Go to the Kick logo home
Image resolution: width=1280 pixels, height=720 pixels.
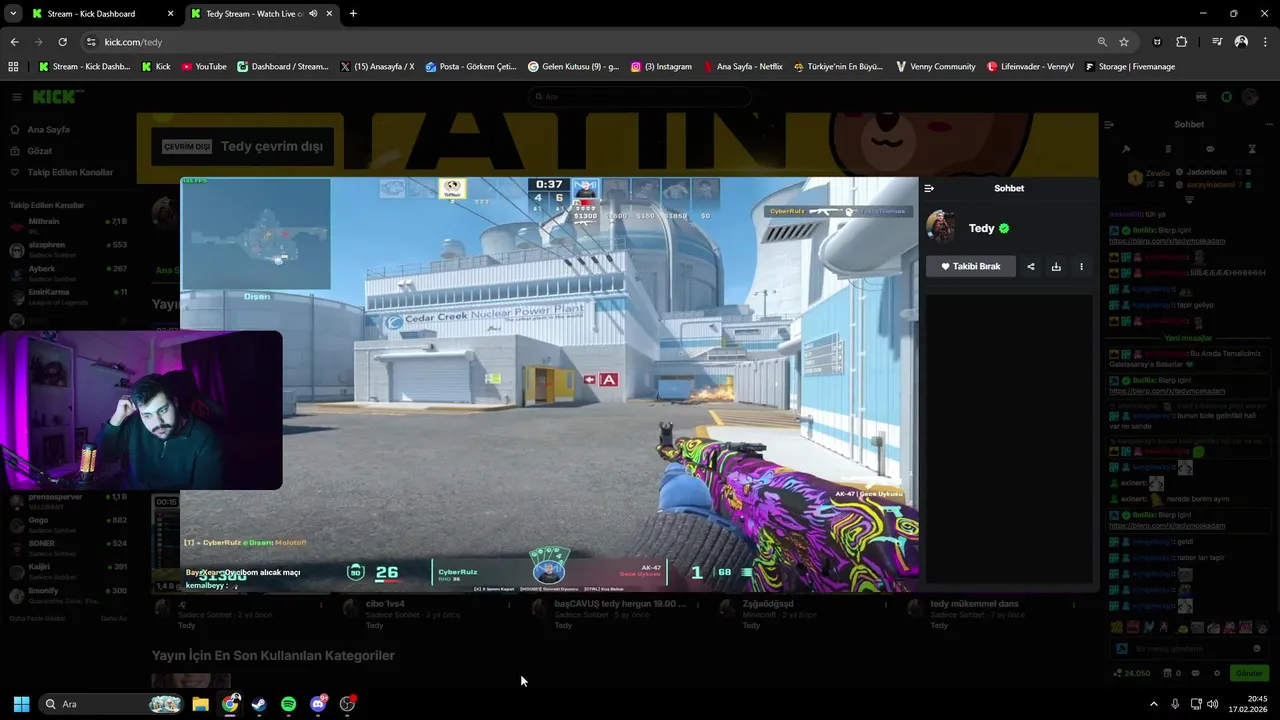tap(58, 97)
